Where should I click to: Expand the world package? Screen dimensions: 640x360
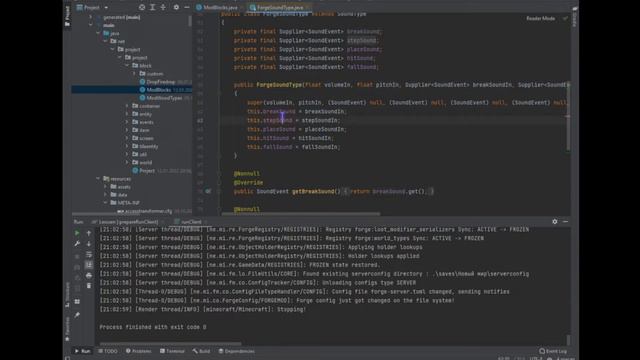coord(127,162)
